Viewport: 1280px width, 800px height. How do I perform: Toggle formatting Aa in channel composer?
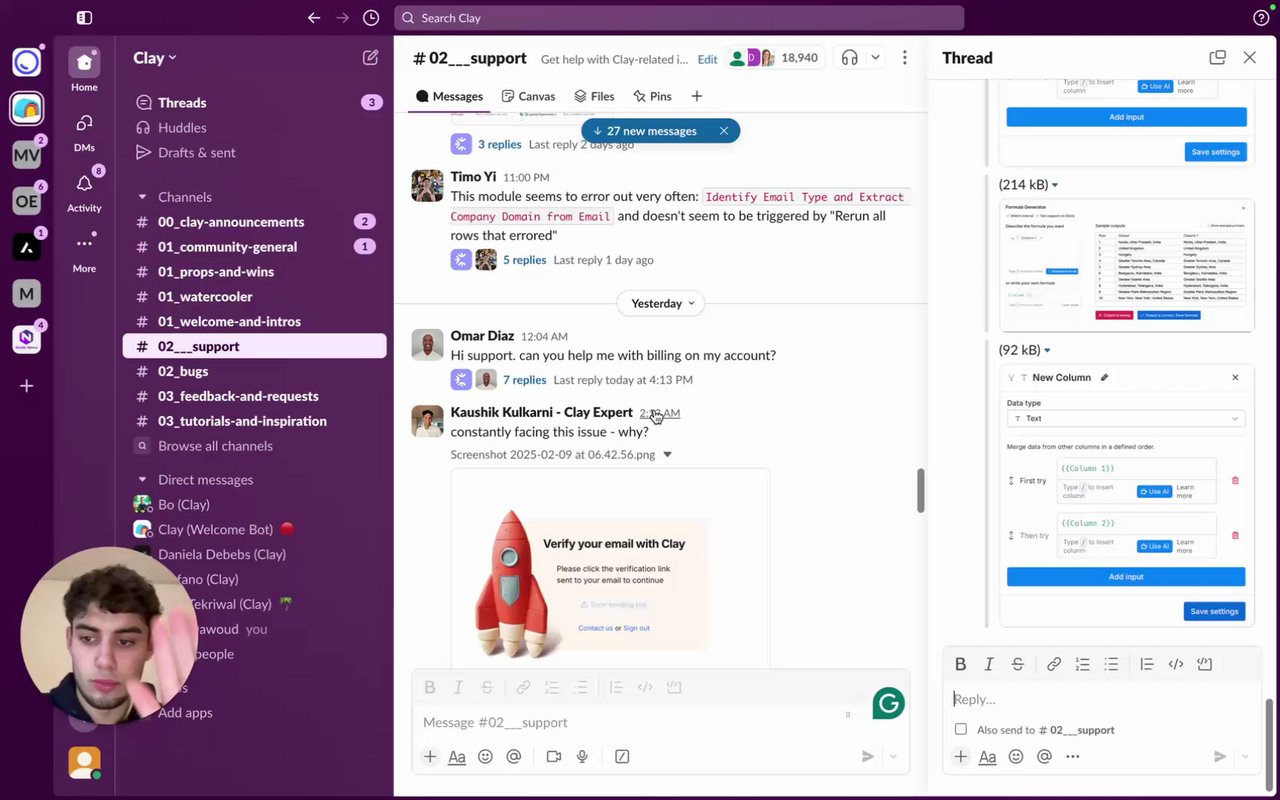click(457, 757)
